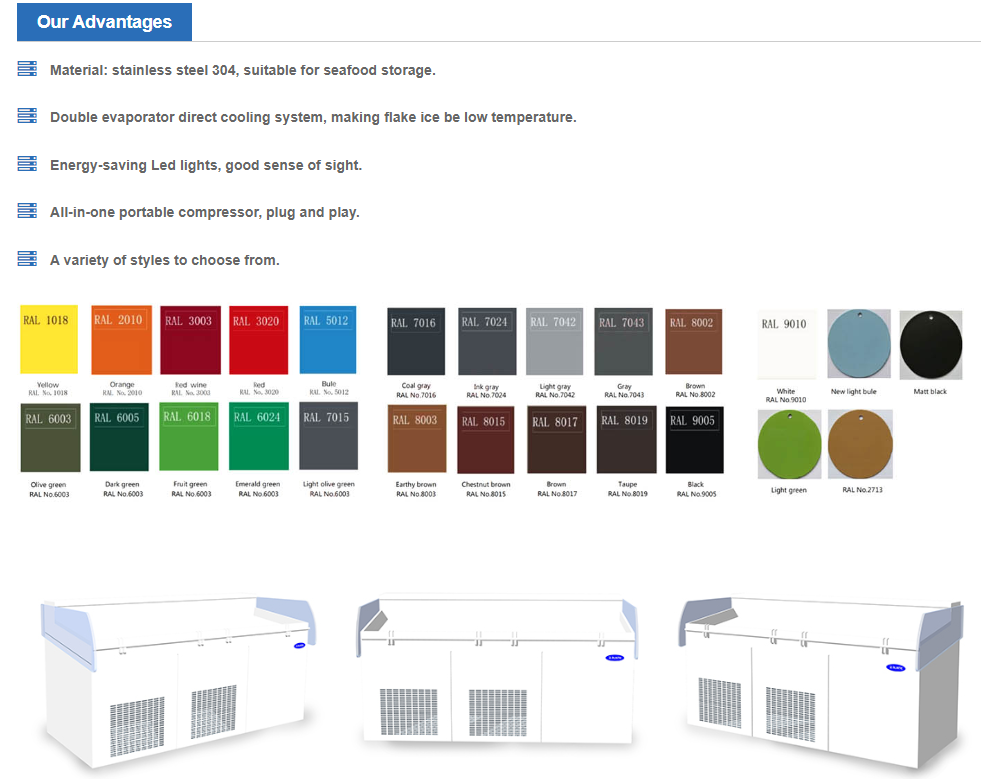
Task: Click the bullet icon beside double evaporator line
Action: click(x=27, y=116)
